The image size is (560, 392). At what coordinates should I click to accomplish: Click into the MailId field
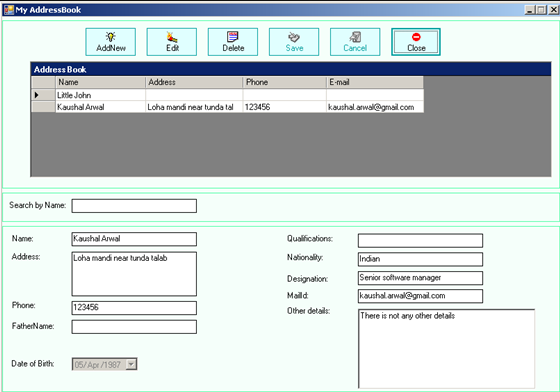[420, 296]
